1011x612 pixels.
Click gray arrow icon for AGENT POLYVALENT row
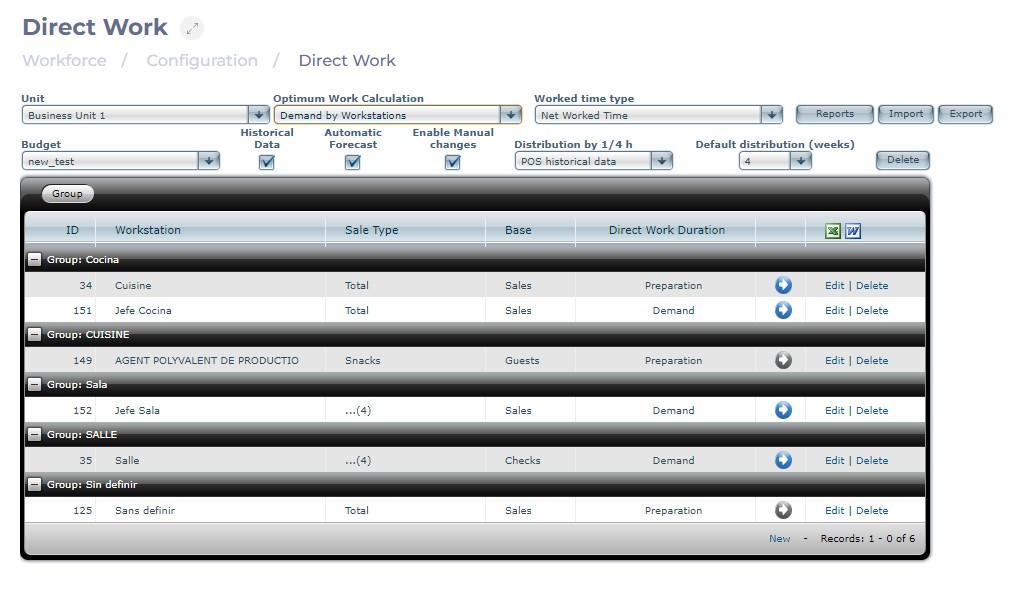tap(783, 360)
